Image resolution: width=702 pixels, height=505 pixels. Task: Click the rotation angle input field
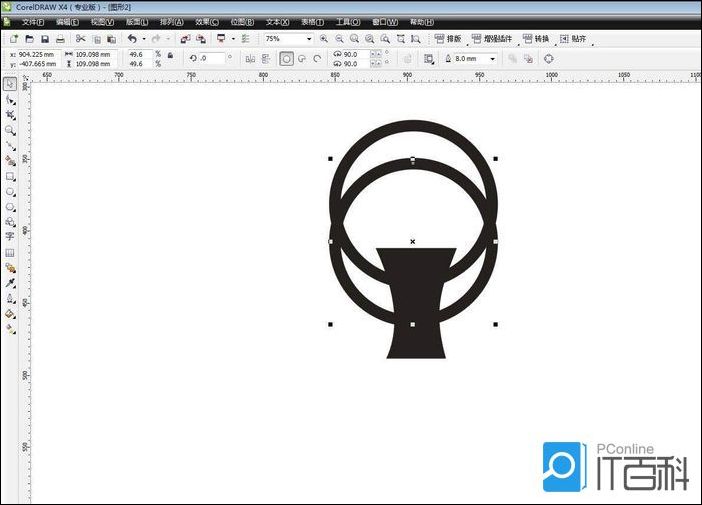211,59
